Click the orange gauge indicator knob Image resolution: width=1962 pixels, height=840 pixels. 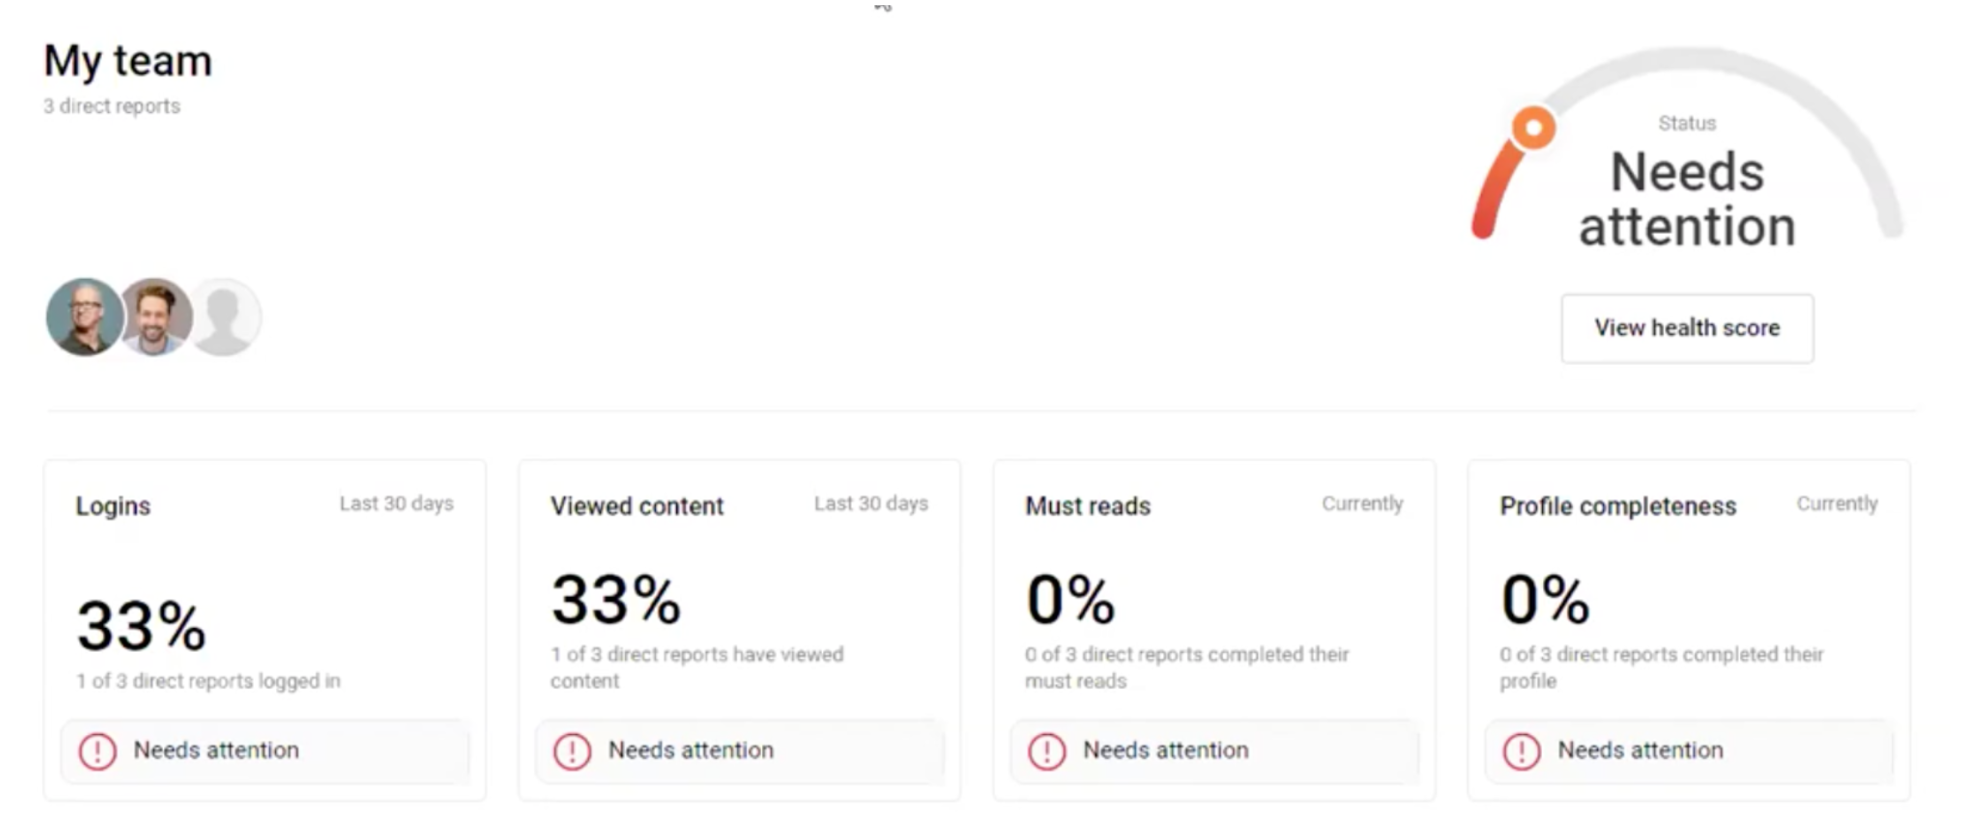[x=1532, y=128]
